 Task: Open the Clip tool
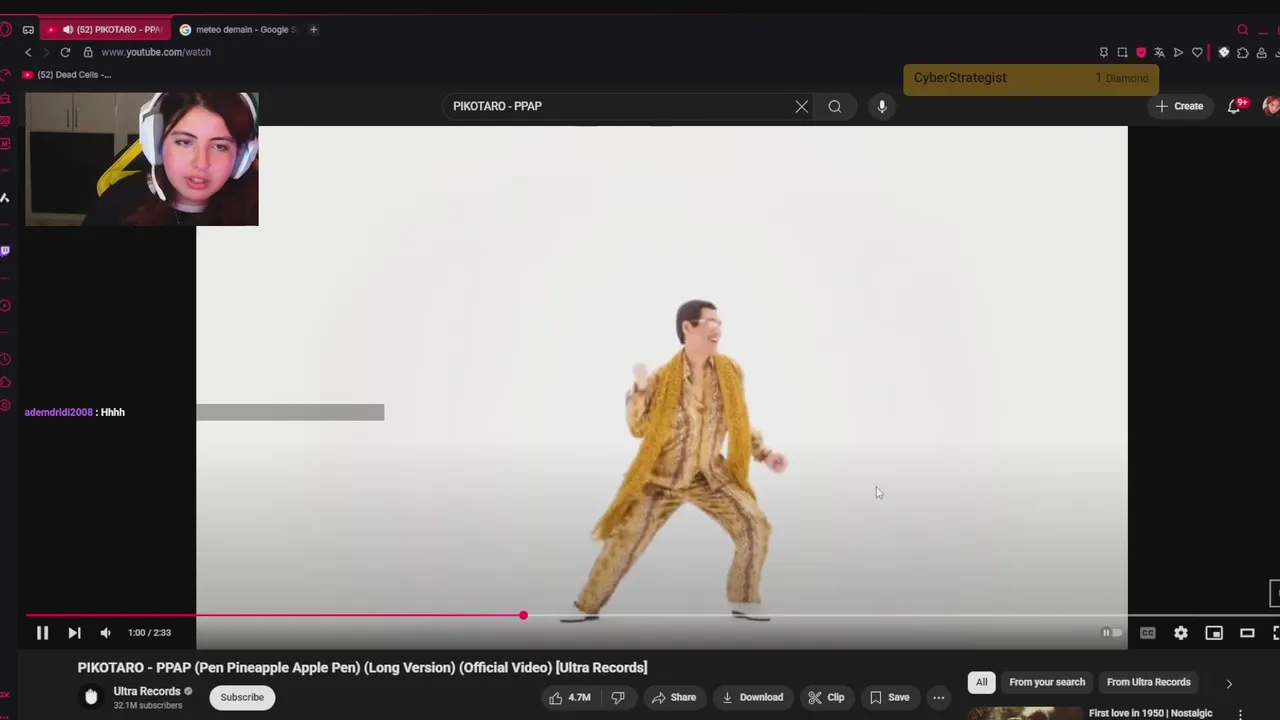point(826,698)
